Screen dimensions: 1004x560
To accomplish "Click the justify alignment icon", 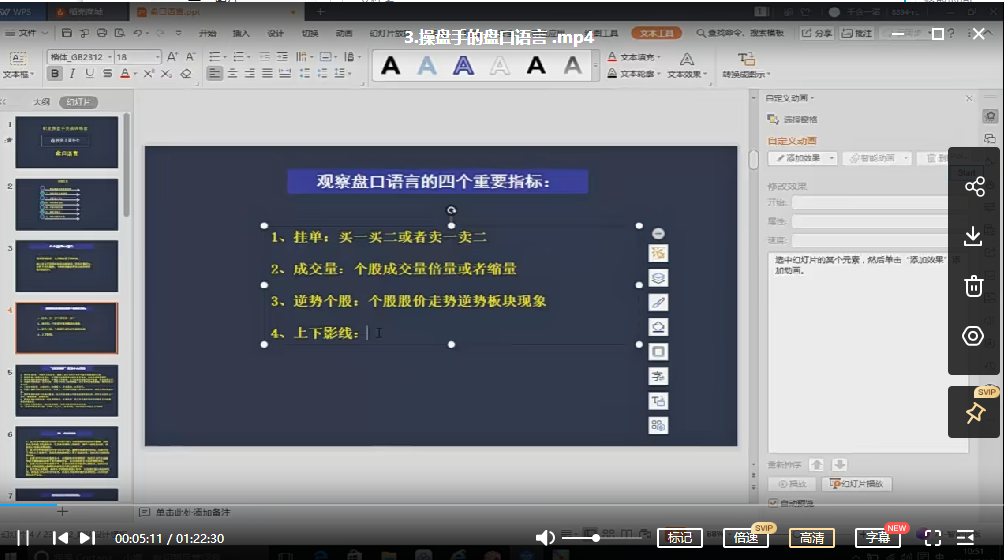I will 267,74.
